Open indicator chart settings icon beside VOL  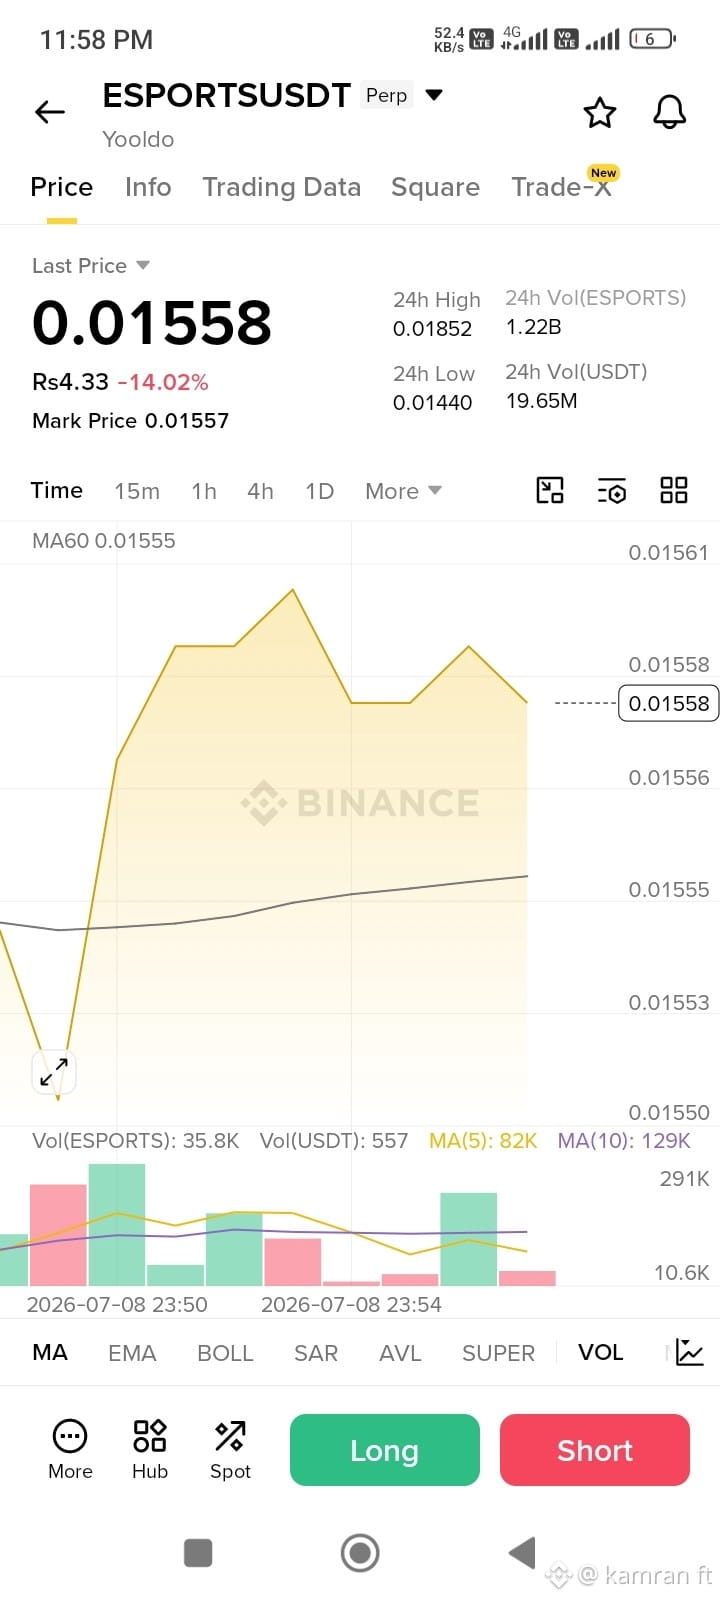pos(690,1352)
